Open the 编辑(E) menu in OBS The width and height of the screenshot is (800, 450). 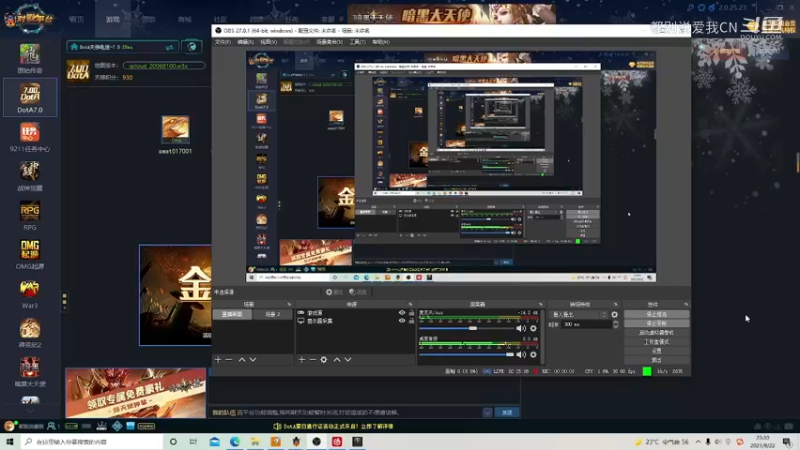click(245, 42)
